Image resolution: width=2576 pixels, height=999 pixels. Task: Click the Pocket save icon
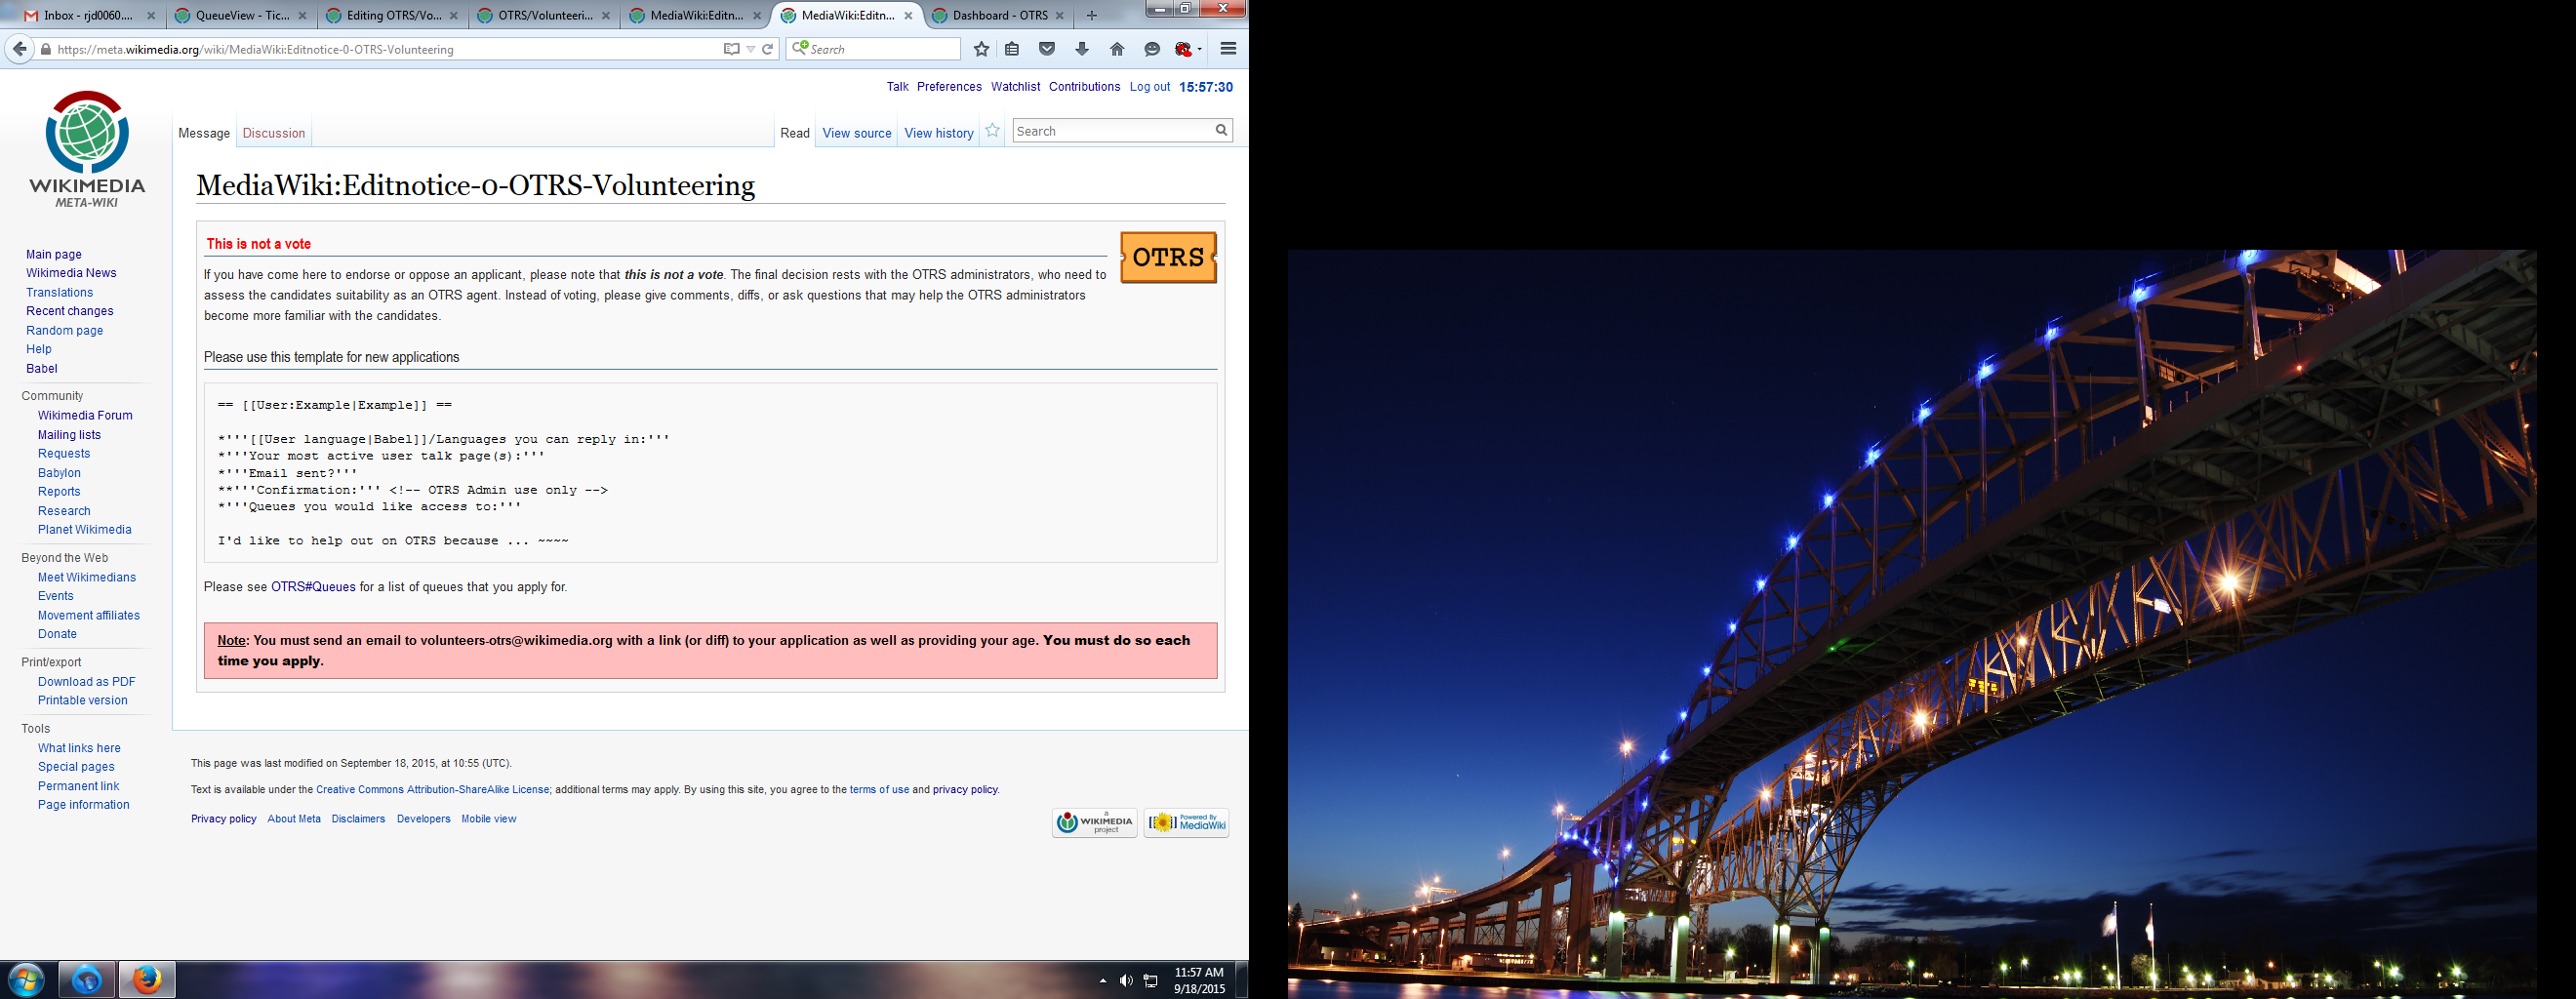1047,49
